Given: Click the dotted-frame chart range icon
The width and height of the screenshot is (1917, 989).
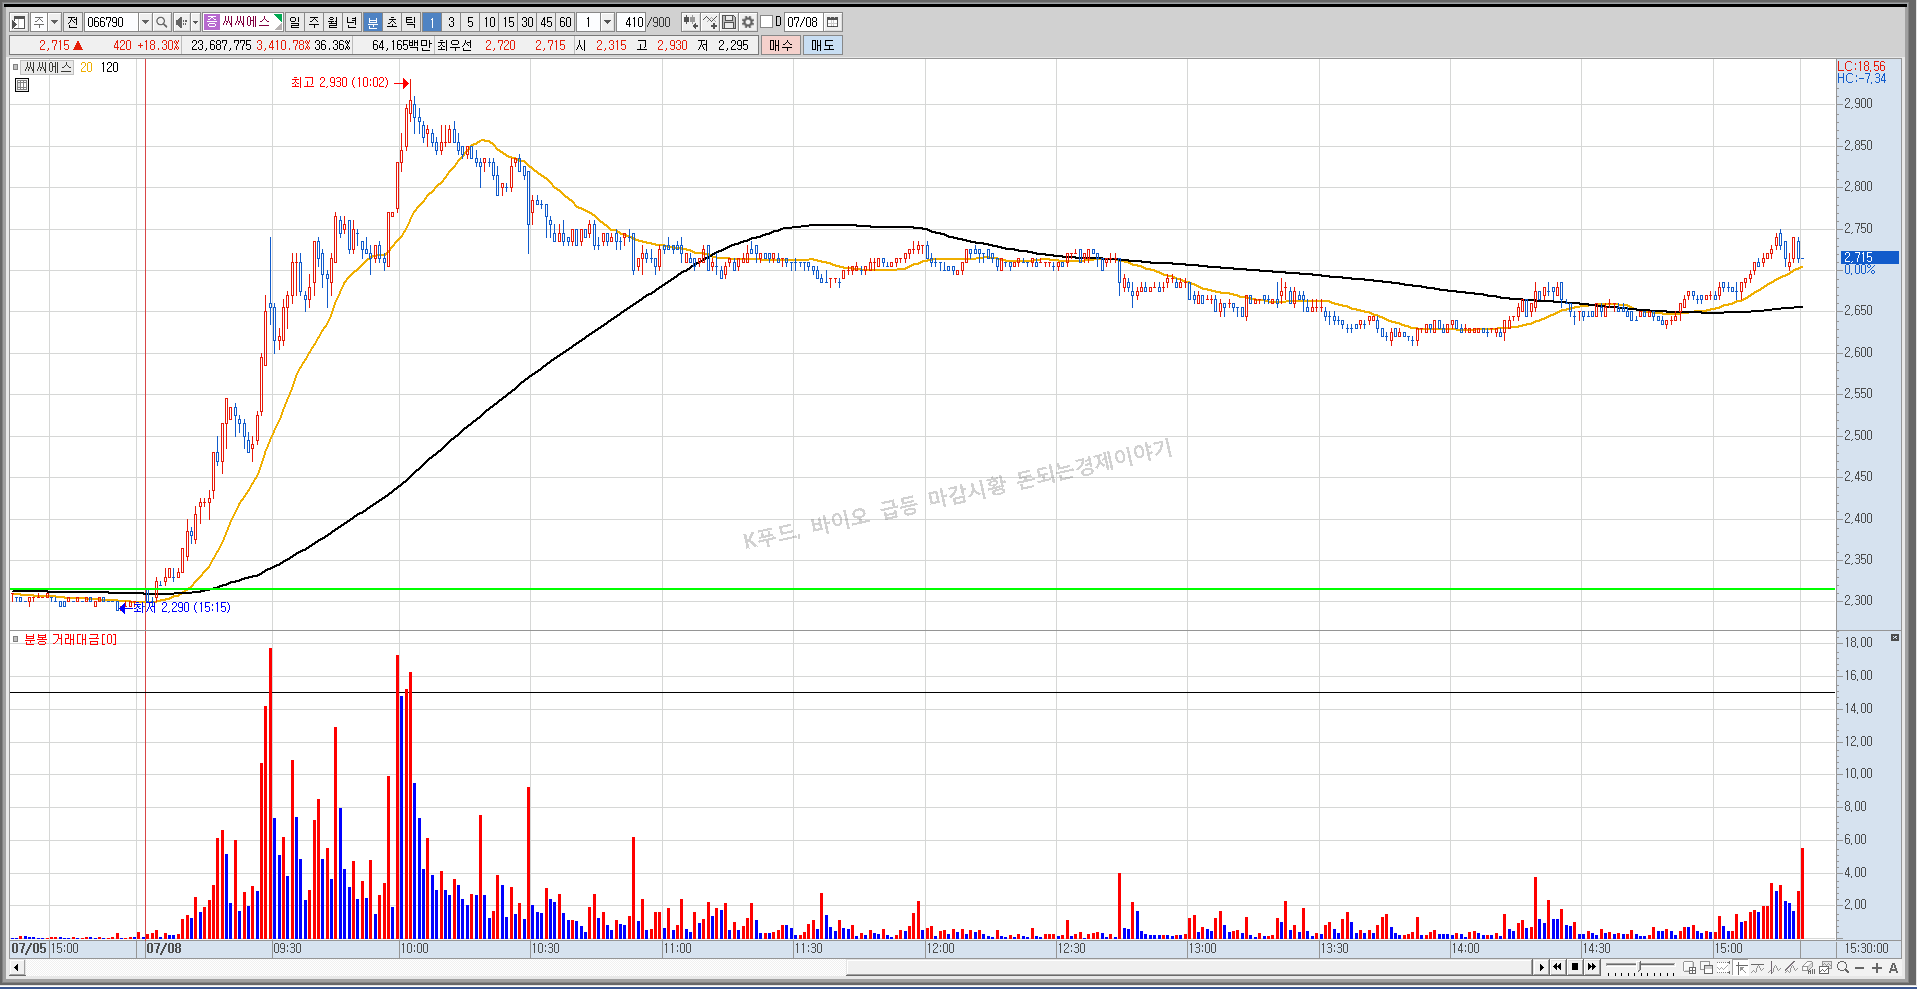Looking at the screenshot, I should (1723, 967).
